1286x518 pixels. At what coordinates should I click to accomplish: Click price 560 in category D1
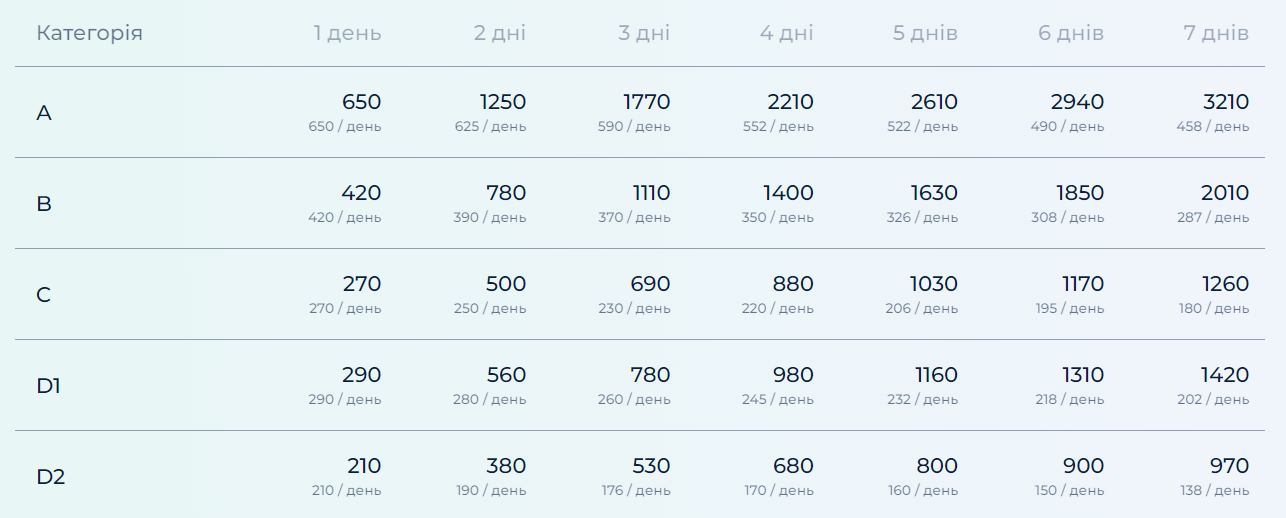(x=506, y=375)
